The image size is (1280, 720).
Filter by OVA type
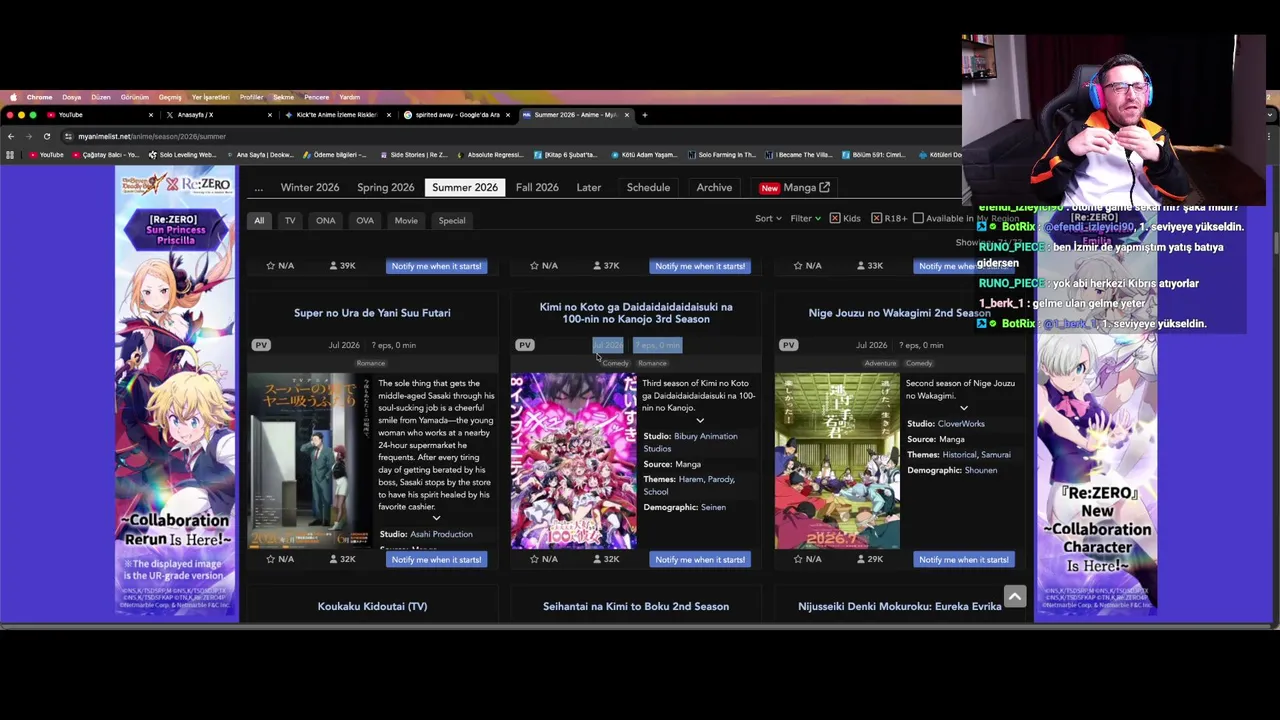[x=365, y=221]
